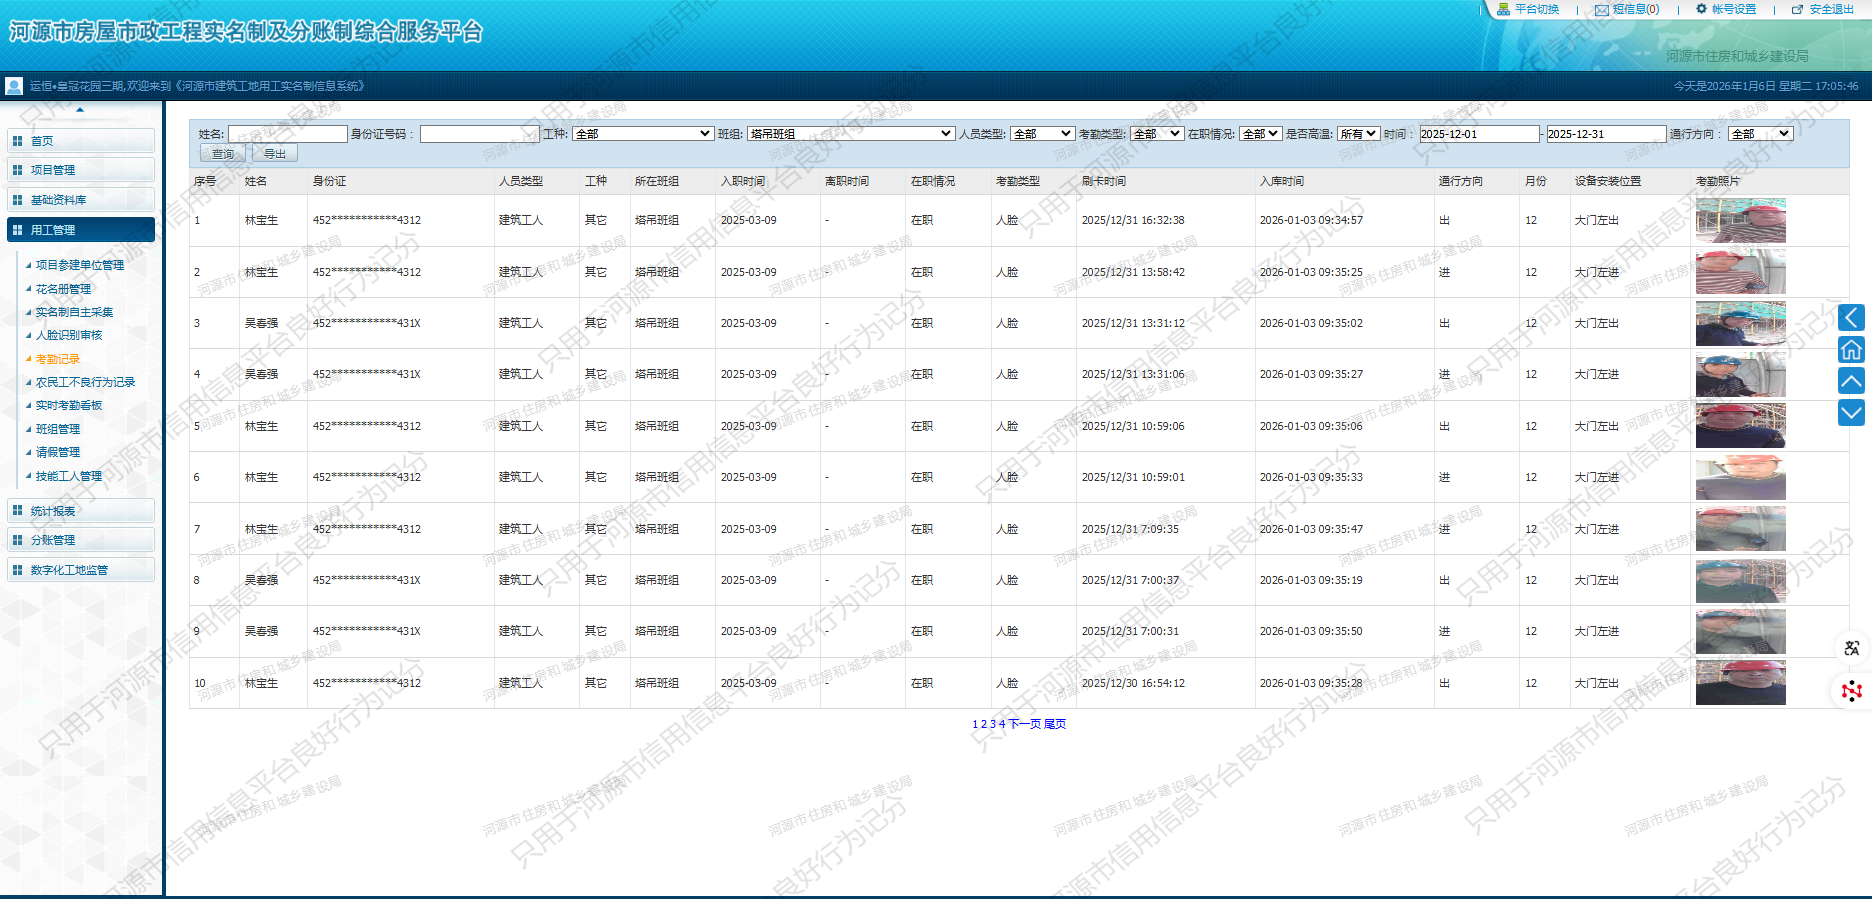Click the 姓名 name input field
1872x899 pixels.
(287, 134)
